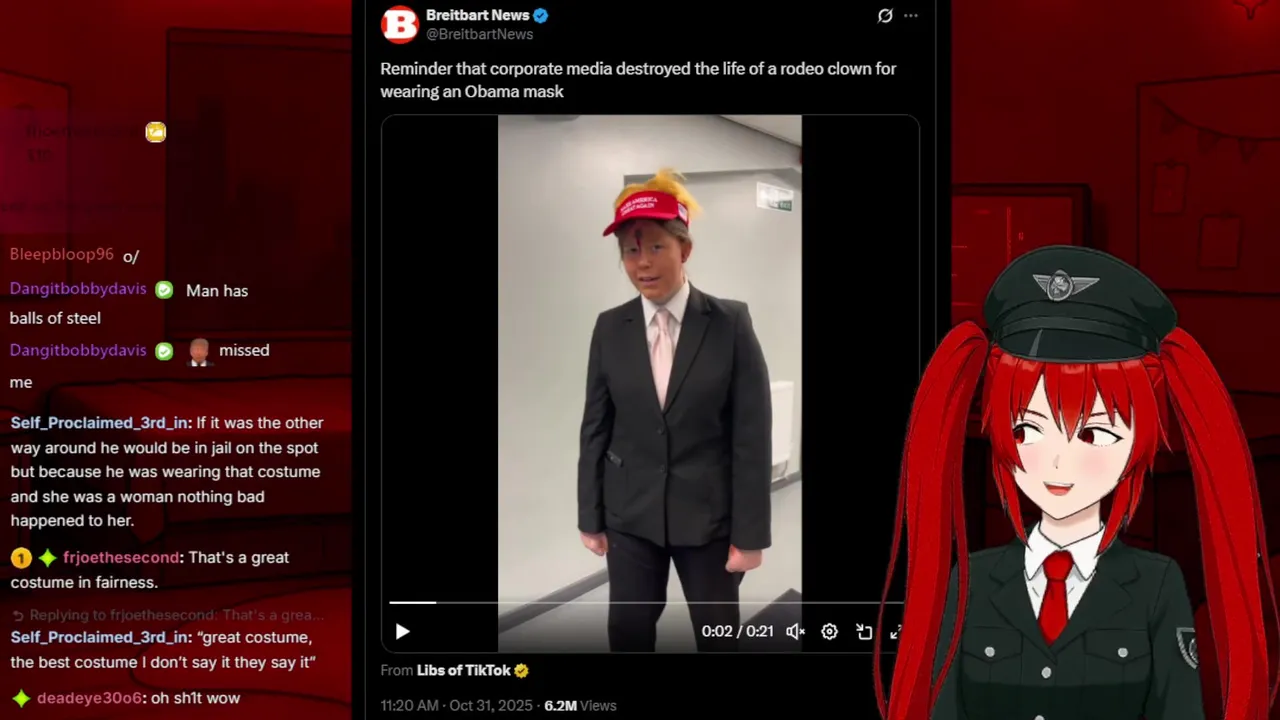Unmute the video with the speaker icon
The height and width of the screenshot is (720, 1280).
tap(795, 631)
